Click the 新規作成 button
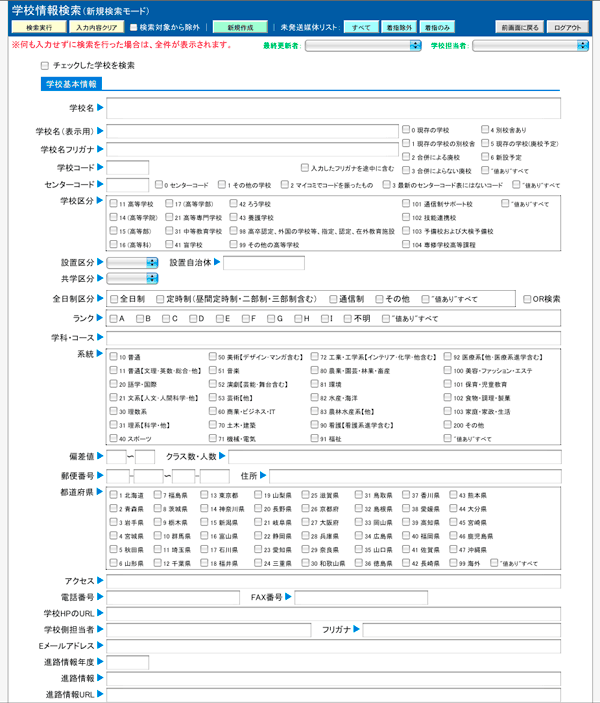This screenshot has width=600, height=703. 240,27
